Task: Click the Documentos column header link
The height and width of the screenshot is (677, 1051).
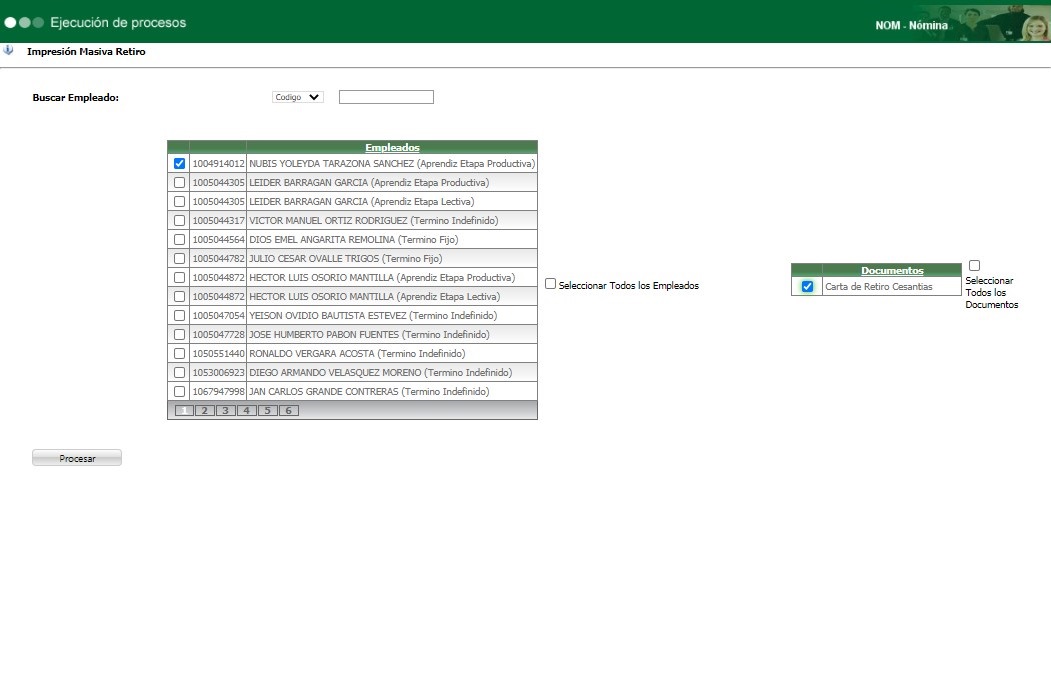Action: tap(892, 270)
